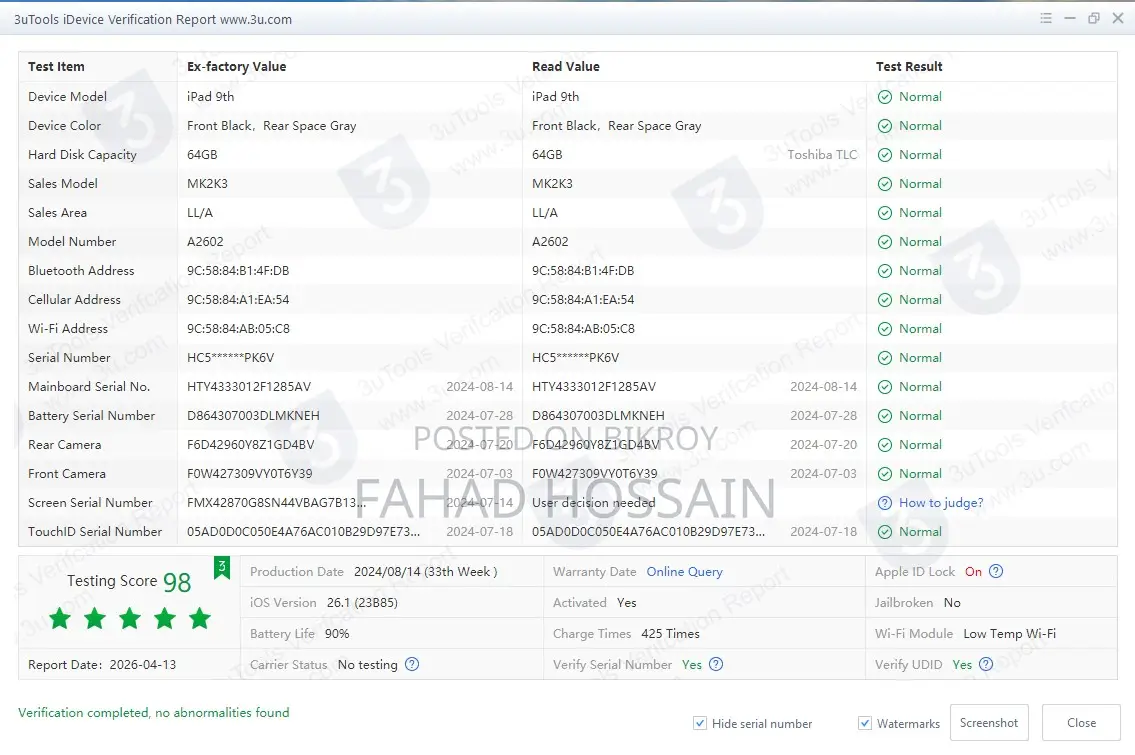This screenshot has height=755, width=1135.
Task: Click the Carrier Status No testing value
Action: coord(368,665)
